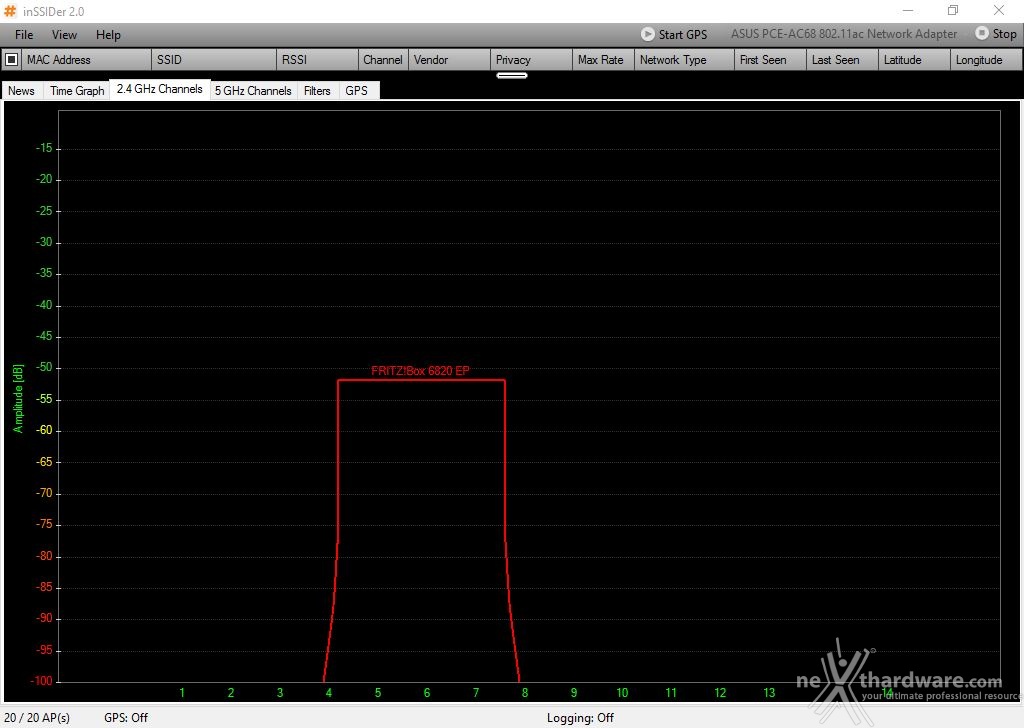
Task: Toggle the select-all checkbox beside MAC Address
Action: click(11, 59)
